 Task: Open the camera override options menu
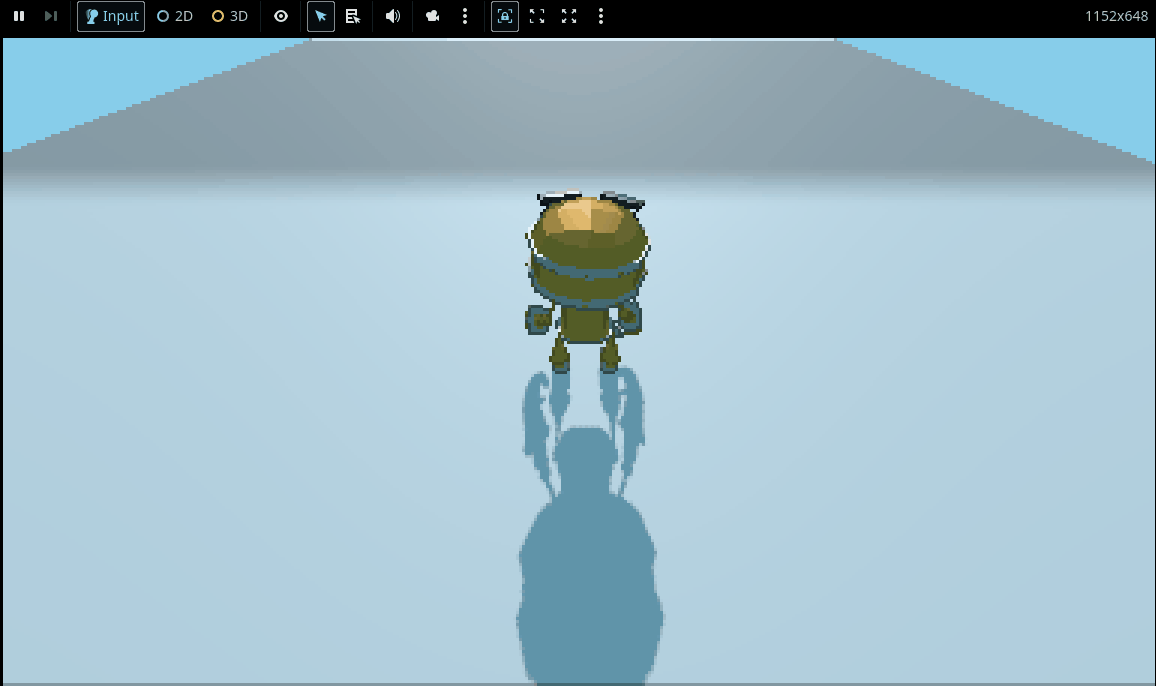[464, 16]
